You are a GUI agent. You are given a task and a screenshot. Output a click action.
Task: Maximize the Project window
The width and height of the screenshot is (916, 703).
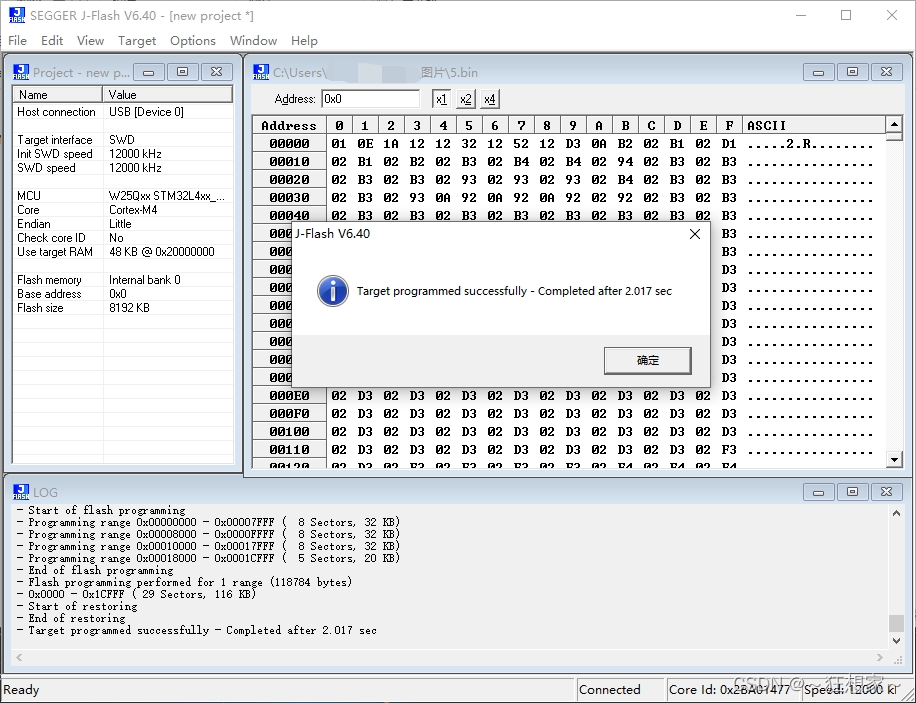[x=183, y=72]
